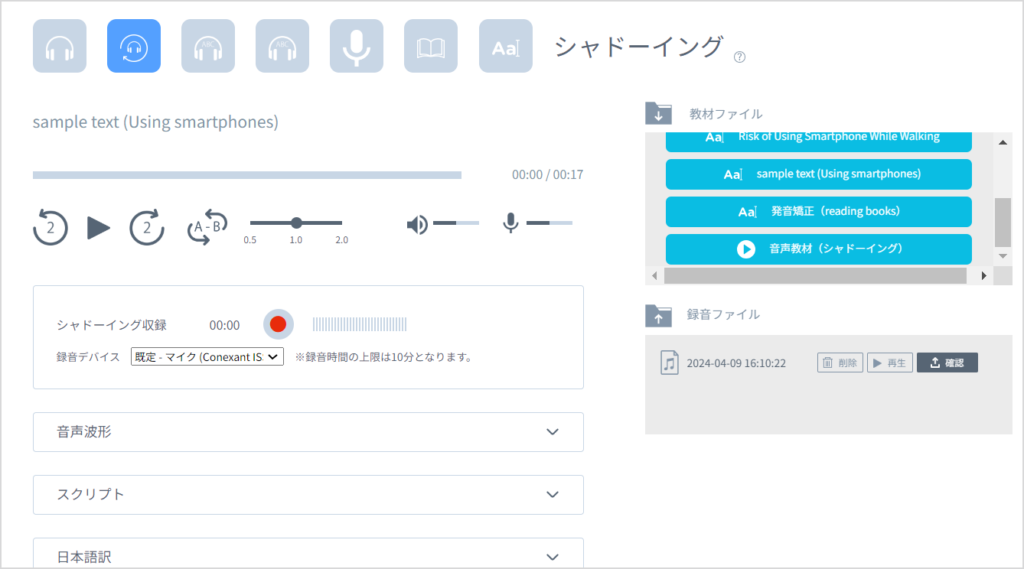This screenshot has width=1024, height=569.
Task: Expand the 日本語訳 section
Action: click(308, 553)
